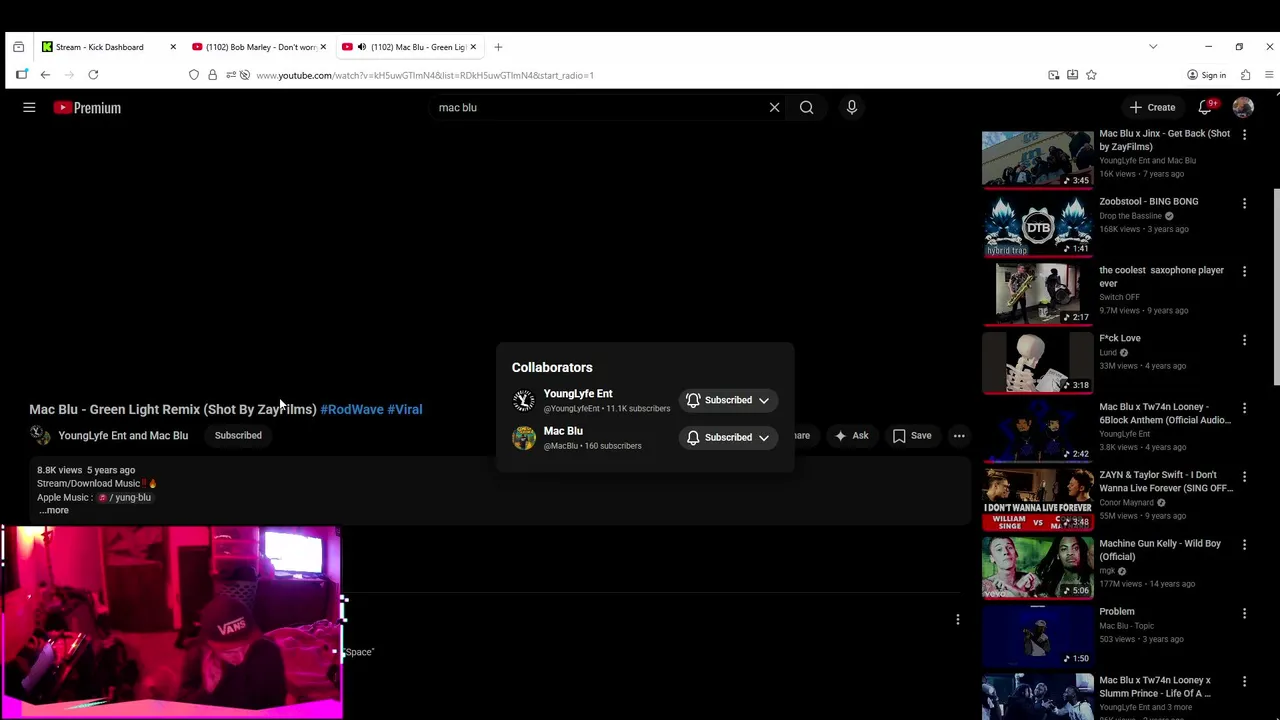
Task: Open YoungLyfe Ent and Mac Blu channel link
Action: 123,435
